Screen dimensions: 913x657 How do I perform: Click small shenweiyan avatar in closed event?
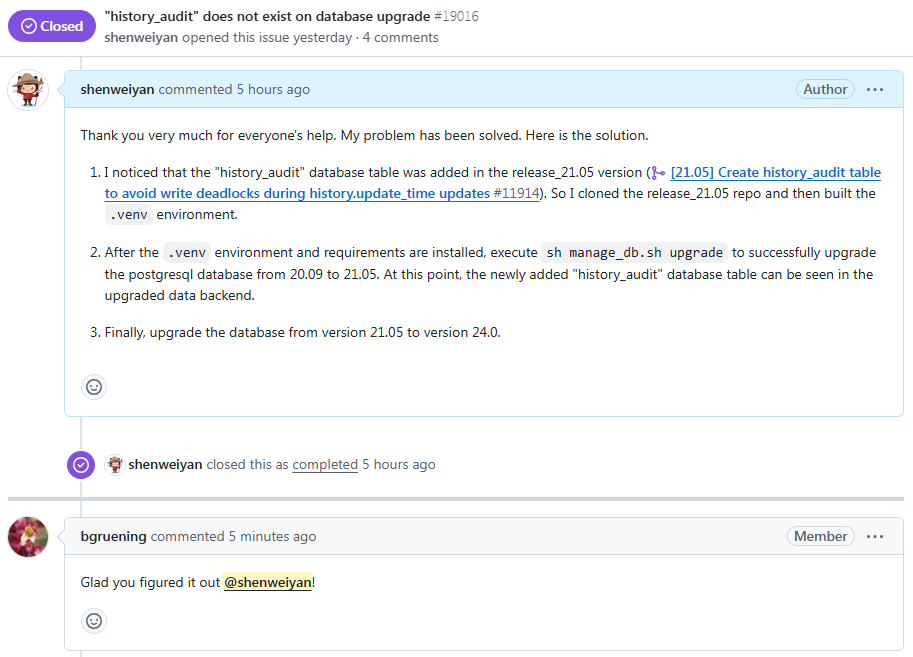tap(114, 464)
